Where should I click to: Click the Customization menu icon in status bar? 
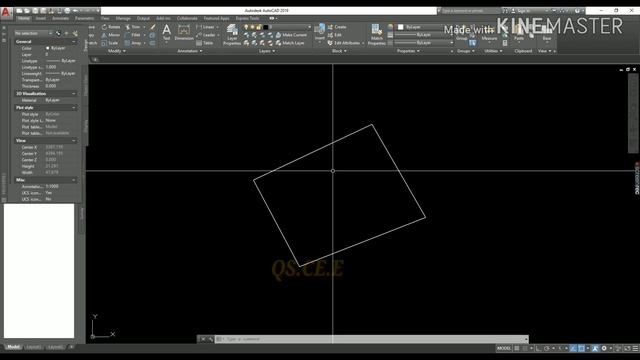(635, 348)
